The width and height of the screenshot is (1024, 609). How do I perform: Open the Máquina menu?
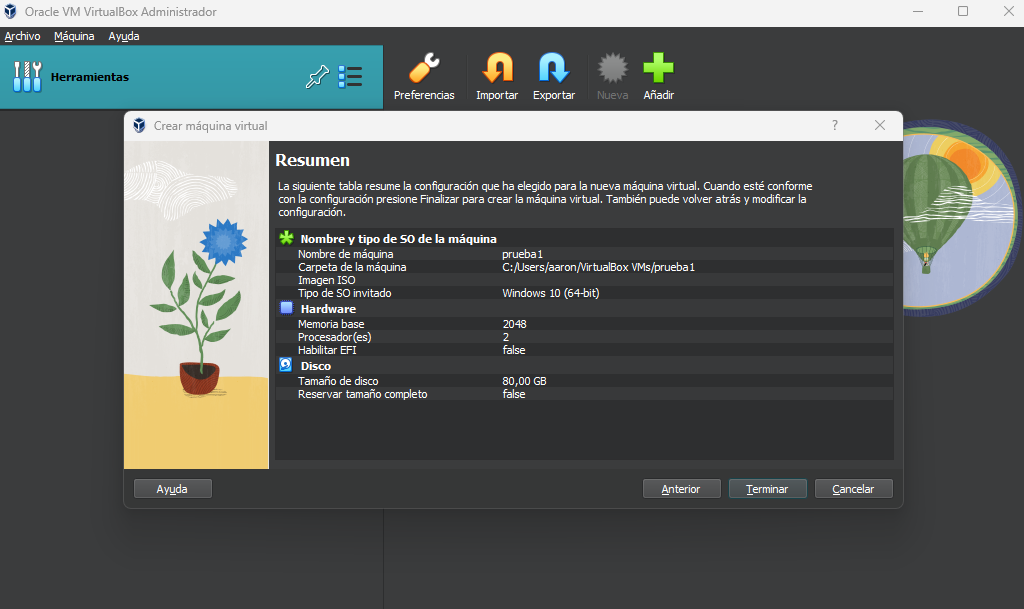tap(74, 36)
